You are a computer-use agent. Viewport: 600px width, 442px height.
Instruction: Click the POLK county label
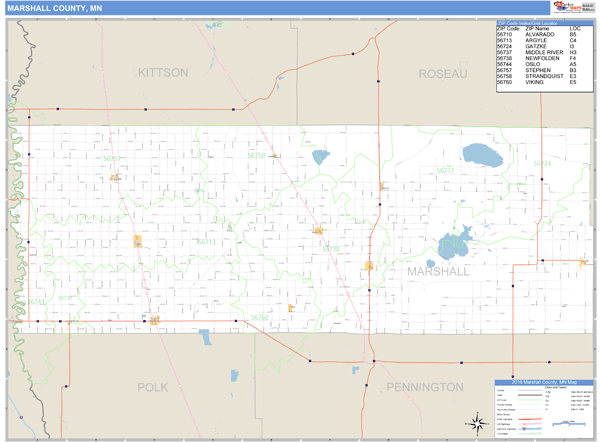(154, 386)
